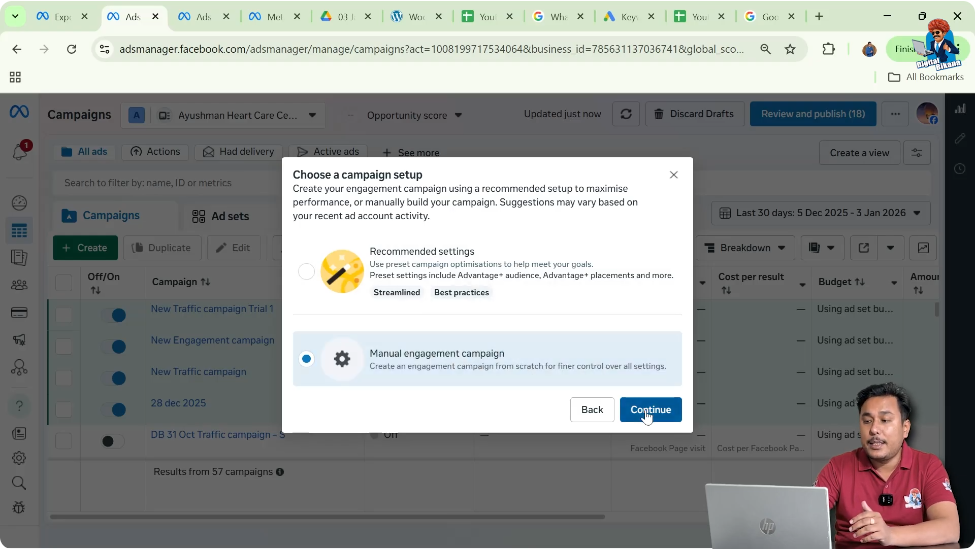976x550 pixels.
Task: Click the See more filters option
Action: [x=411, y=152]
